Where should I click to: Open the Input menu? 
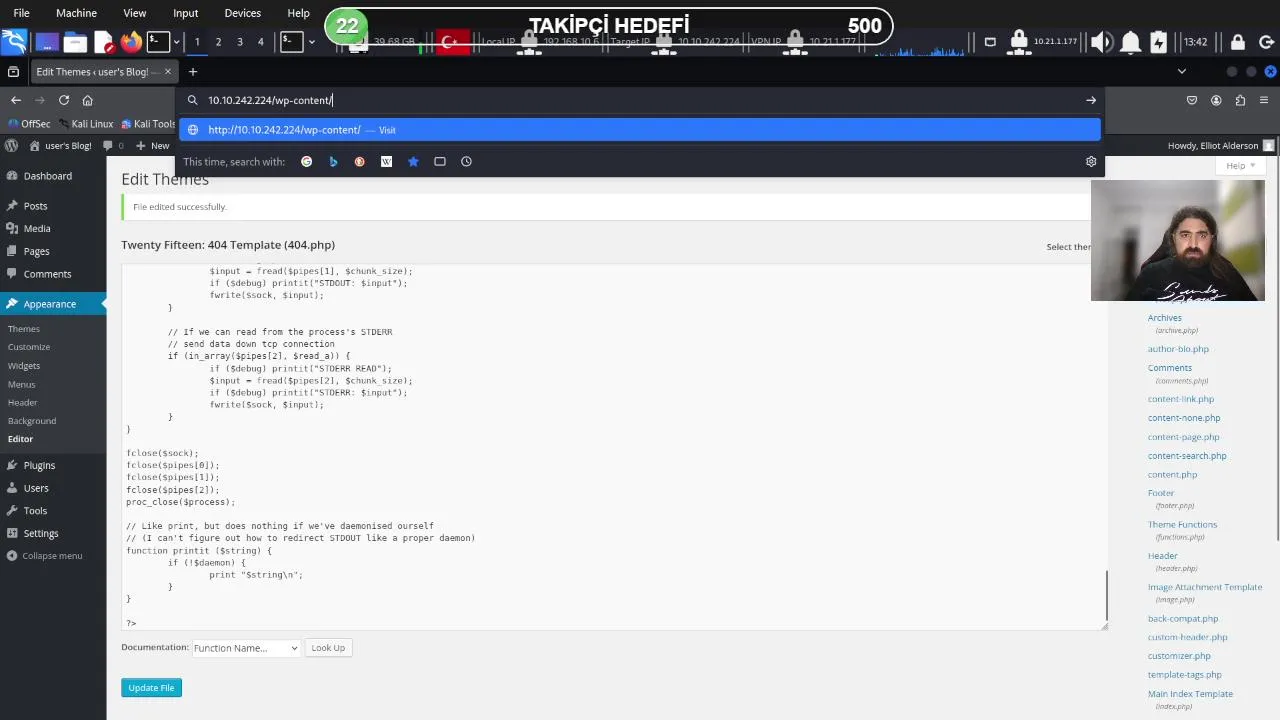click(186, 13)
